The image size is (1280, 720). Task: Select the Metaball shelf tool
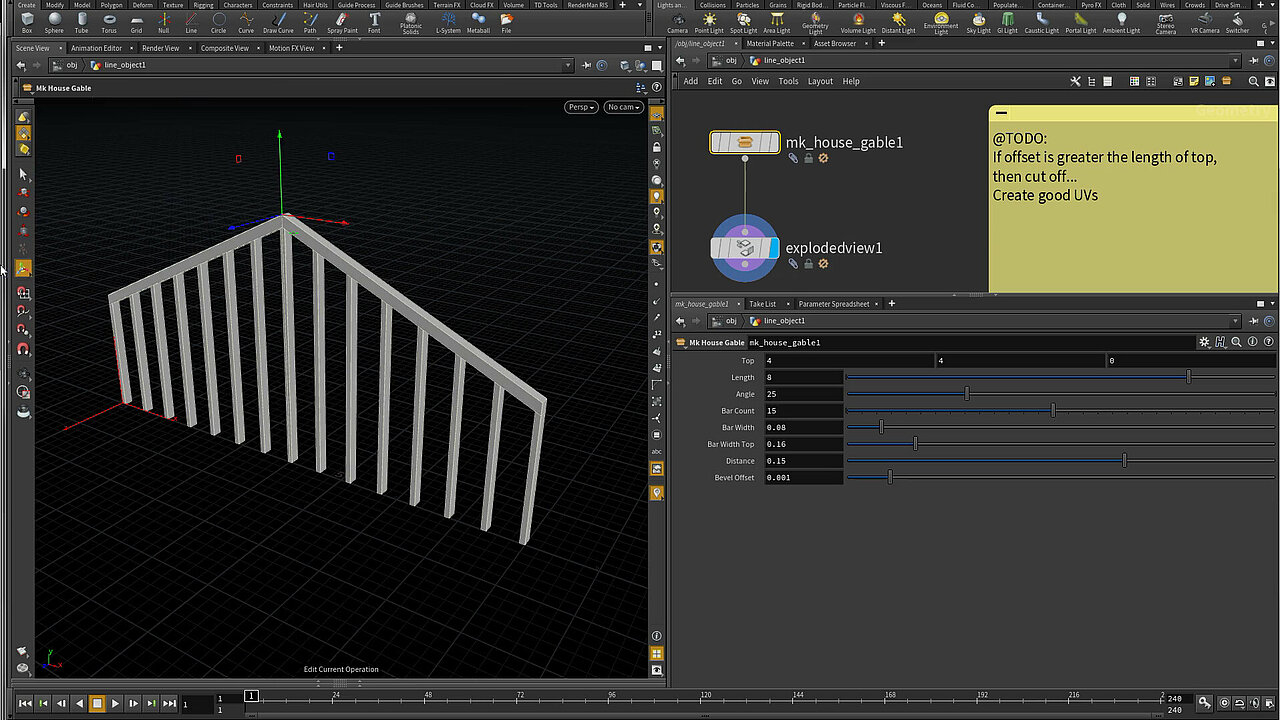tap(478, 22)
